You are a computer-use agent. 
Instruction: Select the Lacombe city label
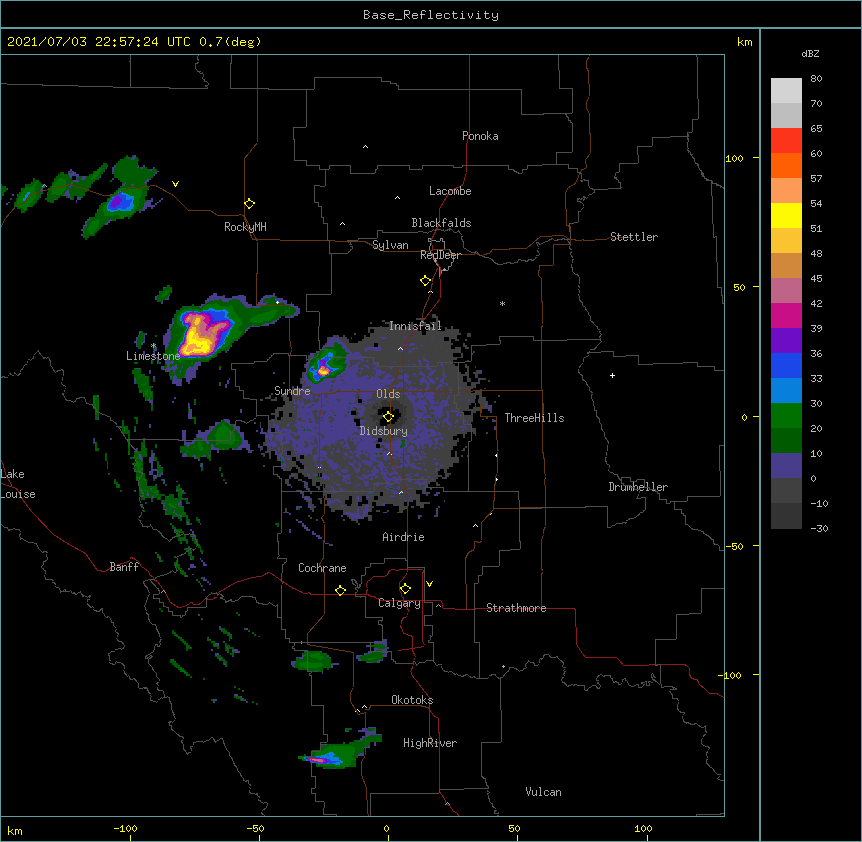450,191
